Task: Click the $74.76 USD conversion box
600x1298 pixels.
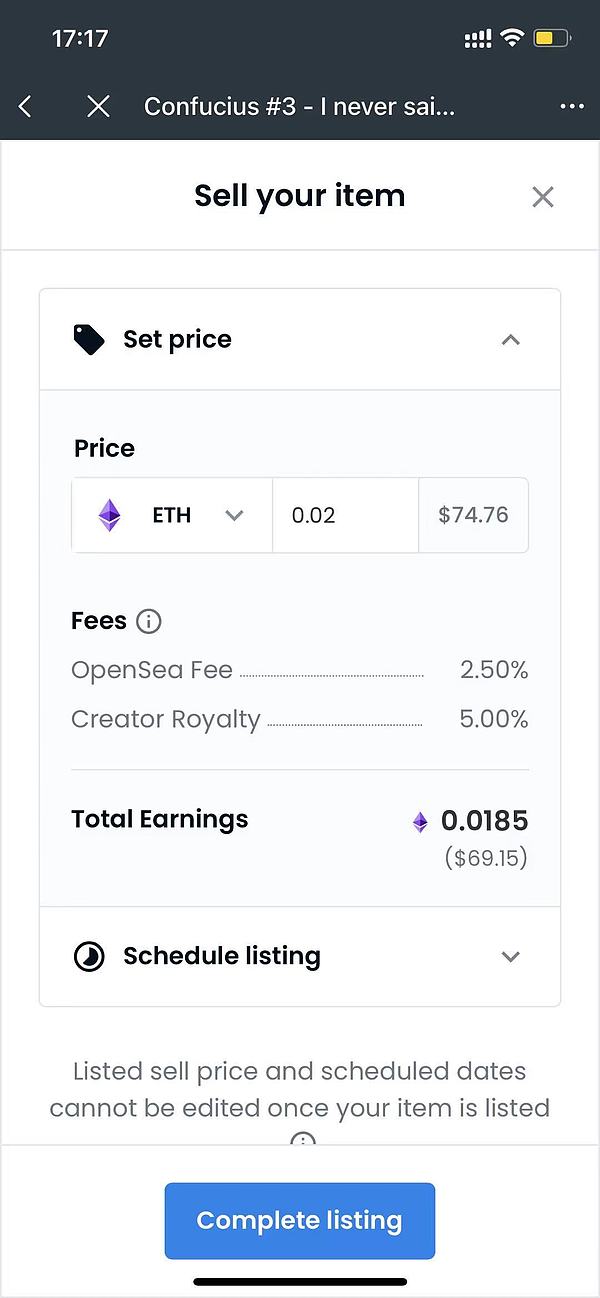Action: tap(473, 515)
